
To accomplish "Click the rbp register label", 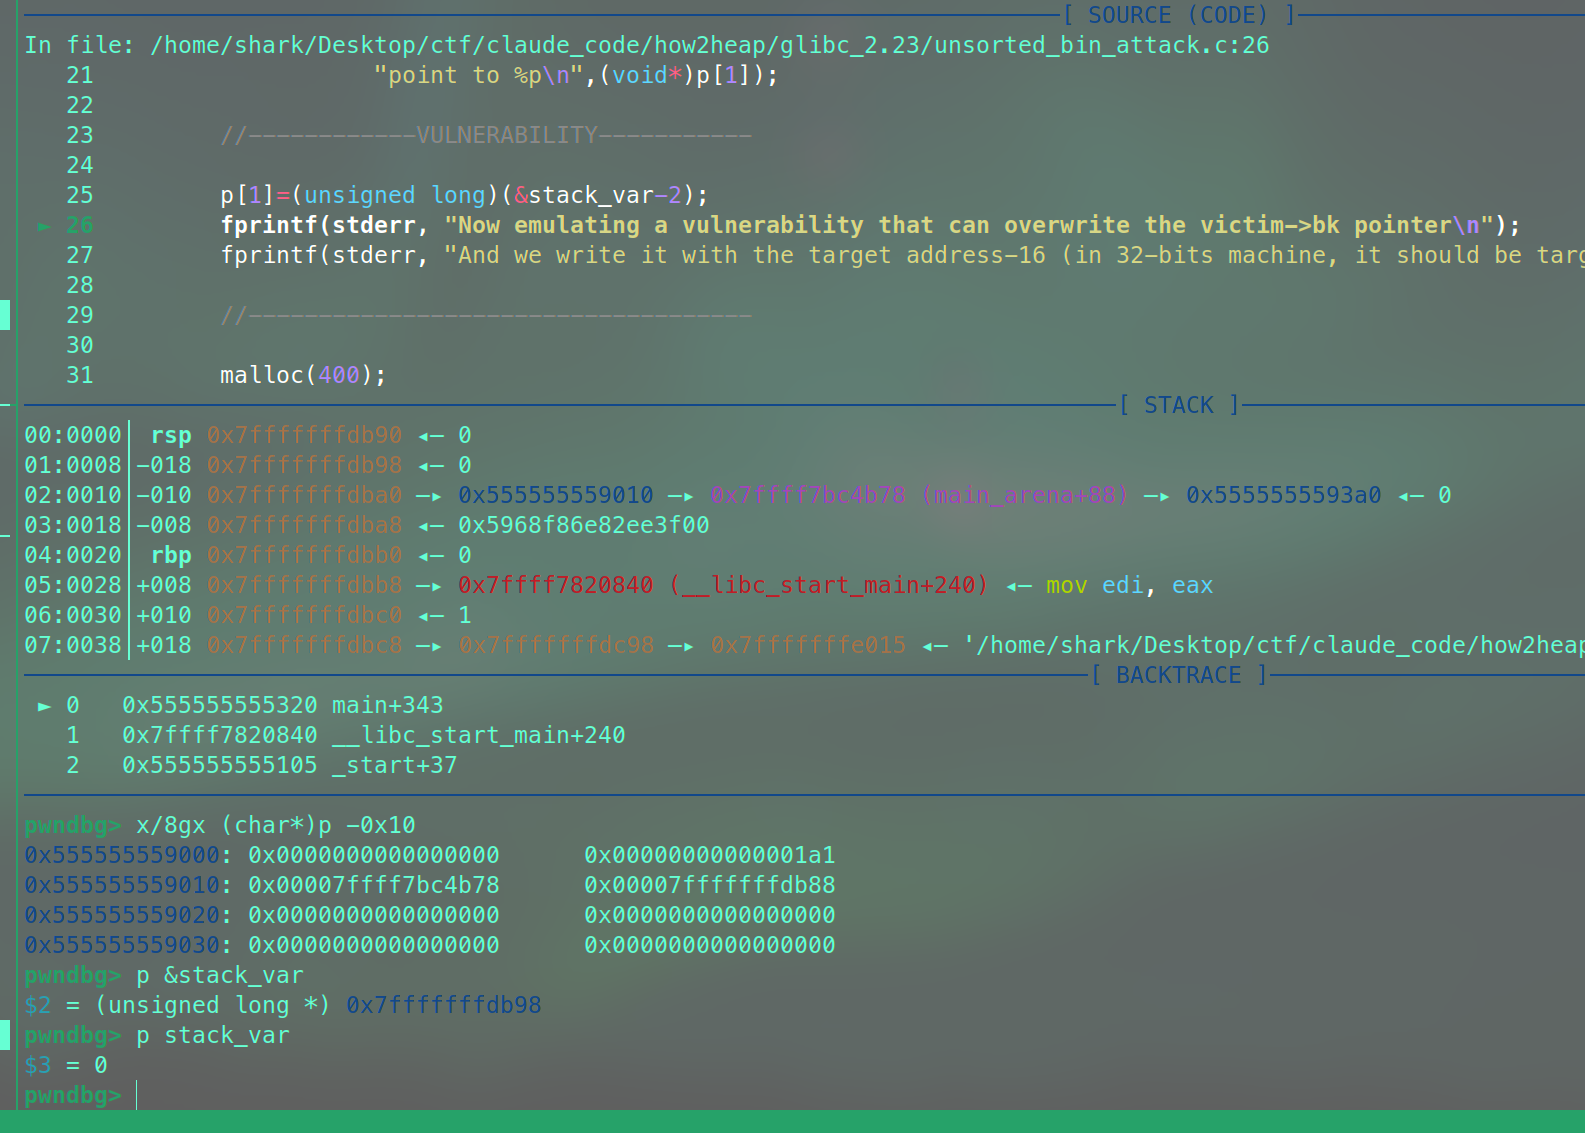I will tap(171, 555).
